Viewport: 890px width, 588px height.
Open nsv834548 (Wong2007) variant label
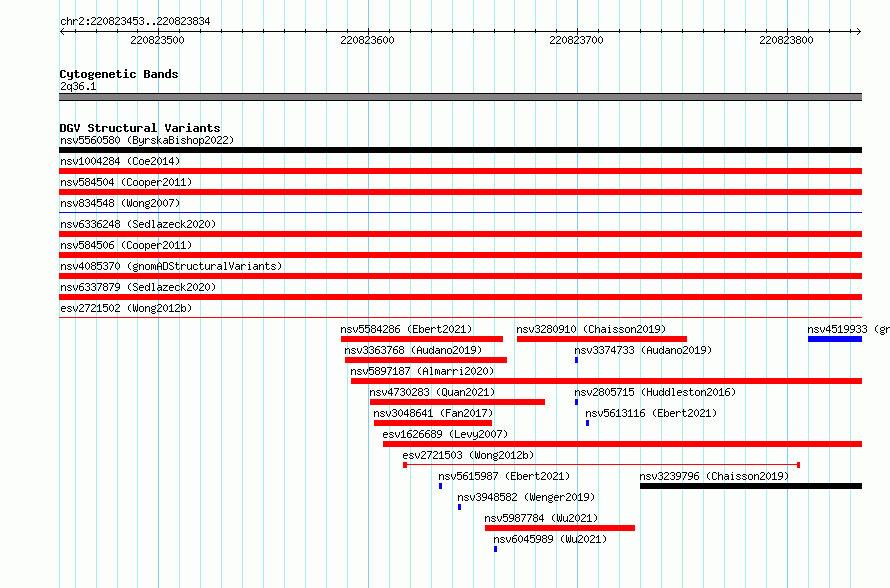[x=120, y=203]
